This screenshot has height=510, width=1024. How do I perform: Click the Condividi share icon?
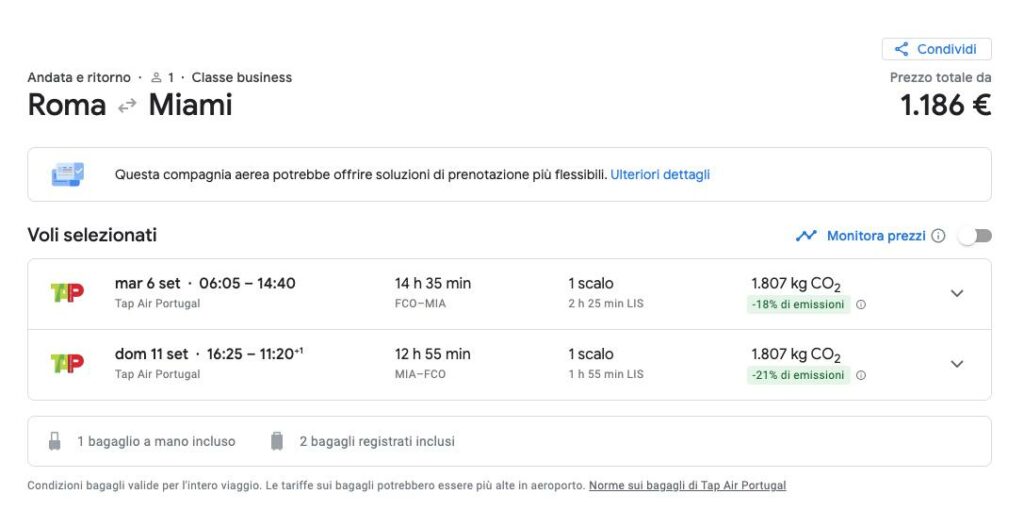(x=901, y=49)
